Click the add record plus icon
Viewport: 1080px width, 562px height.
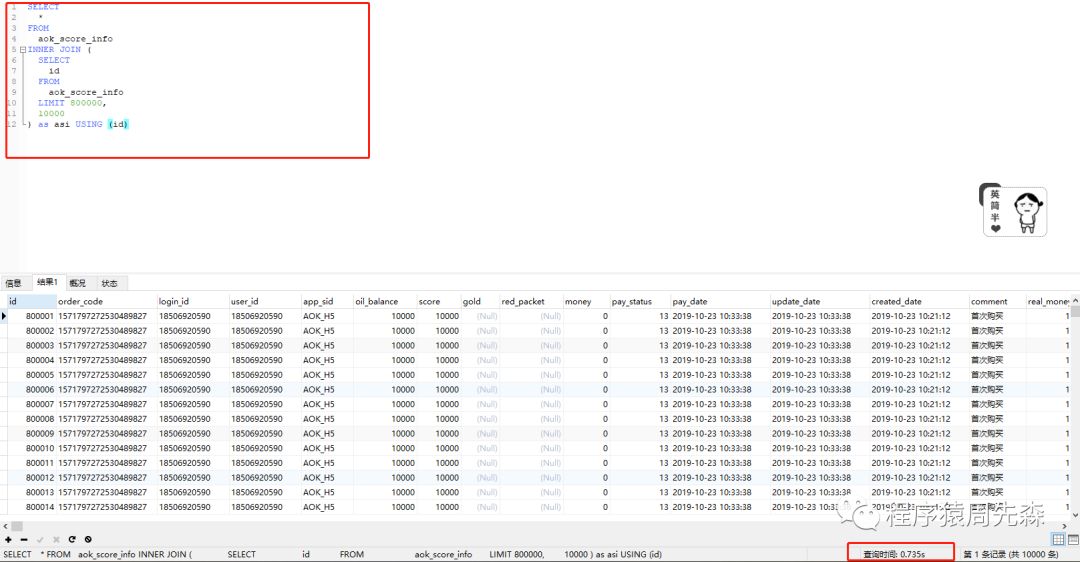(8, 540)
